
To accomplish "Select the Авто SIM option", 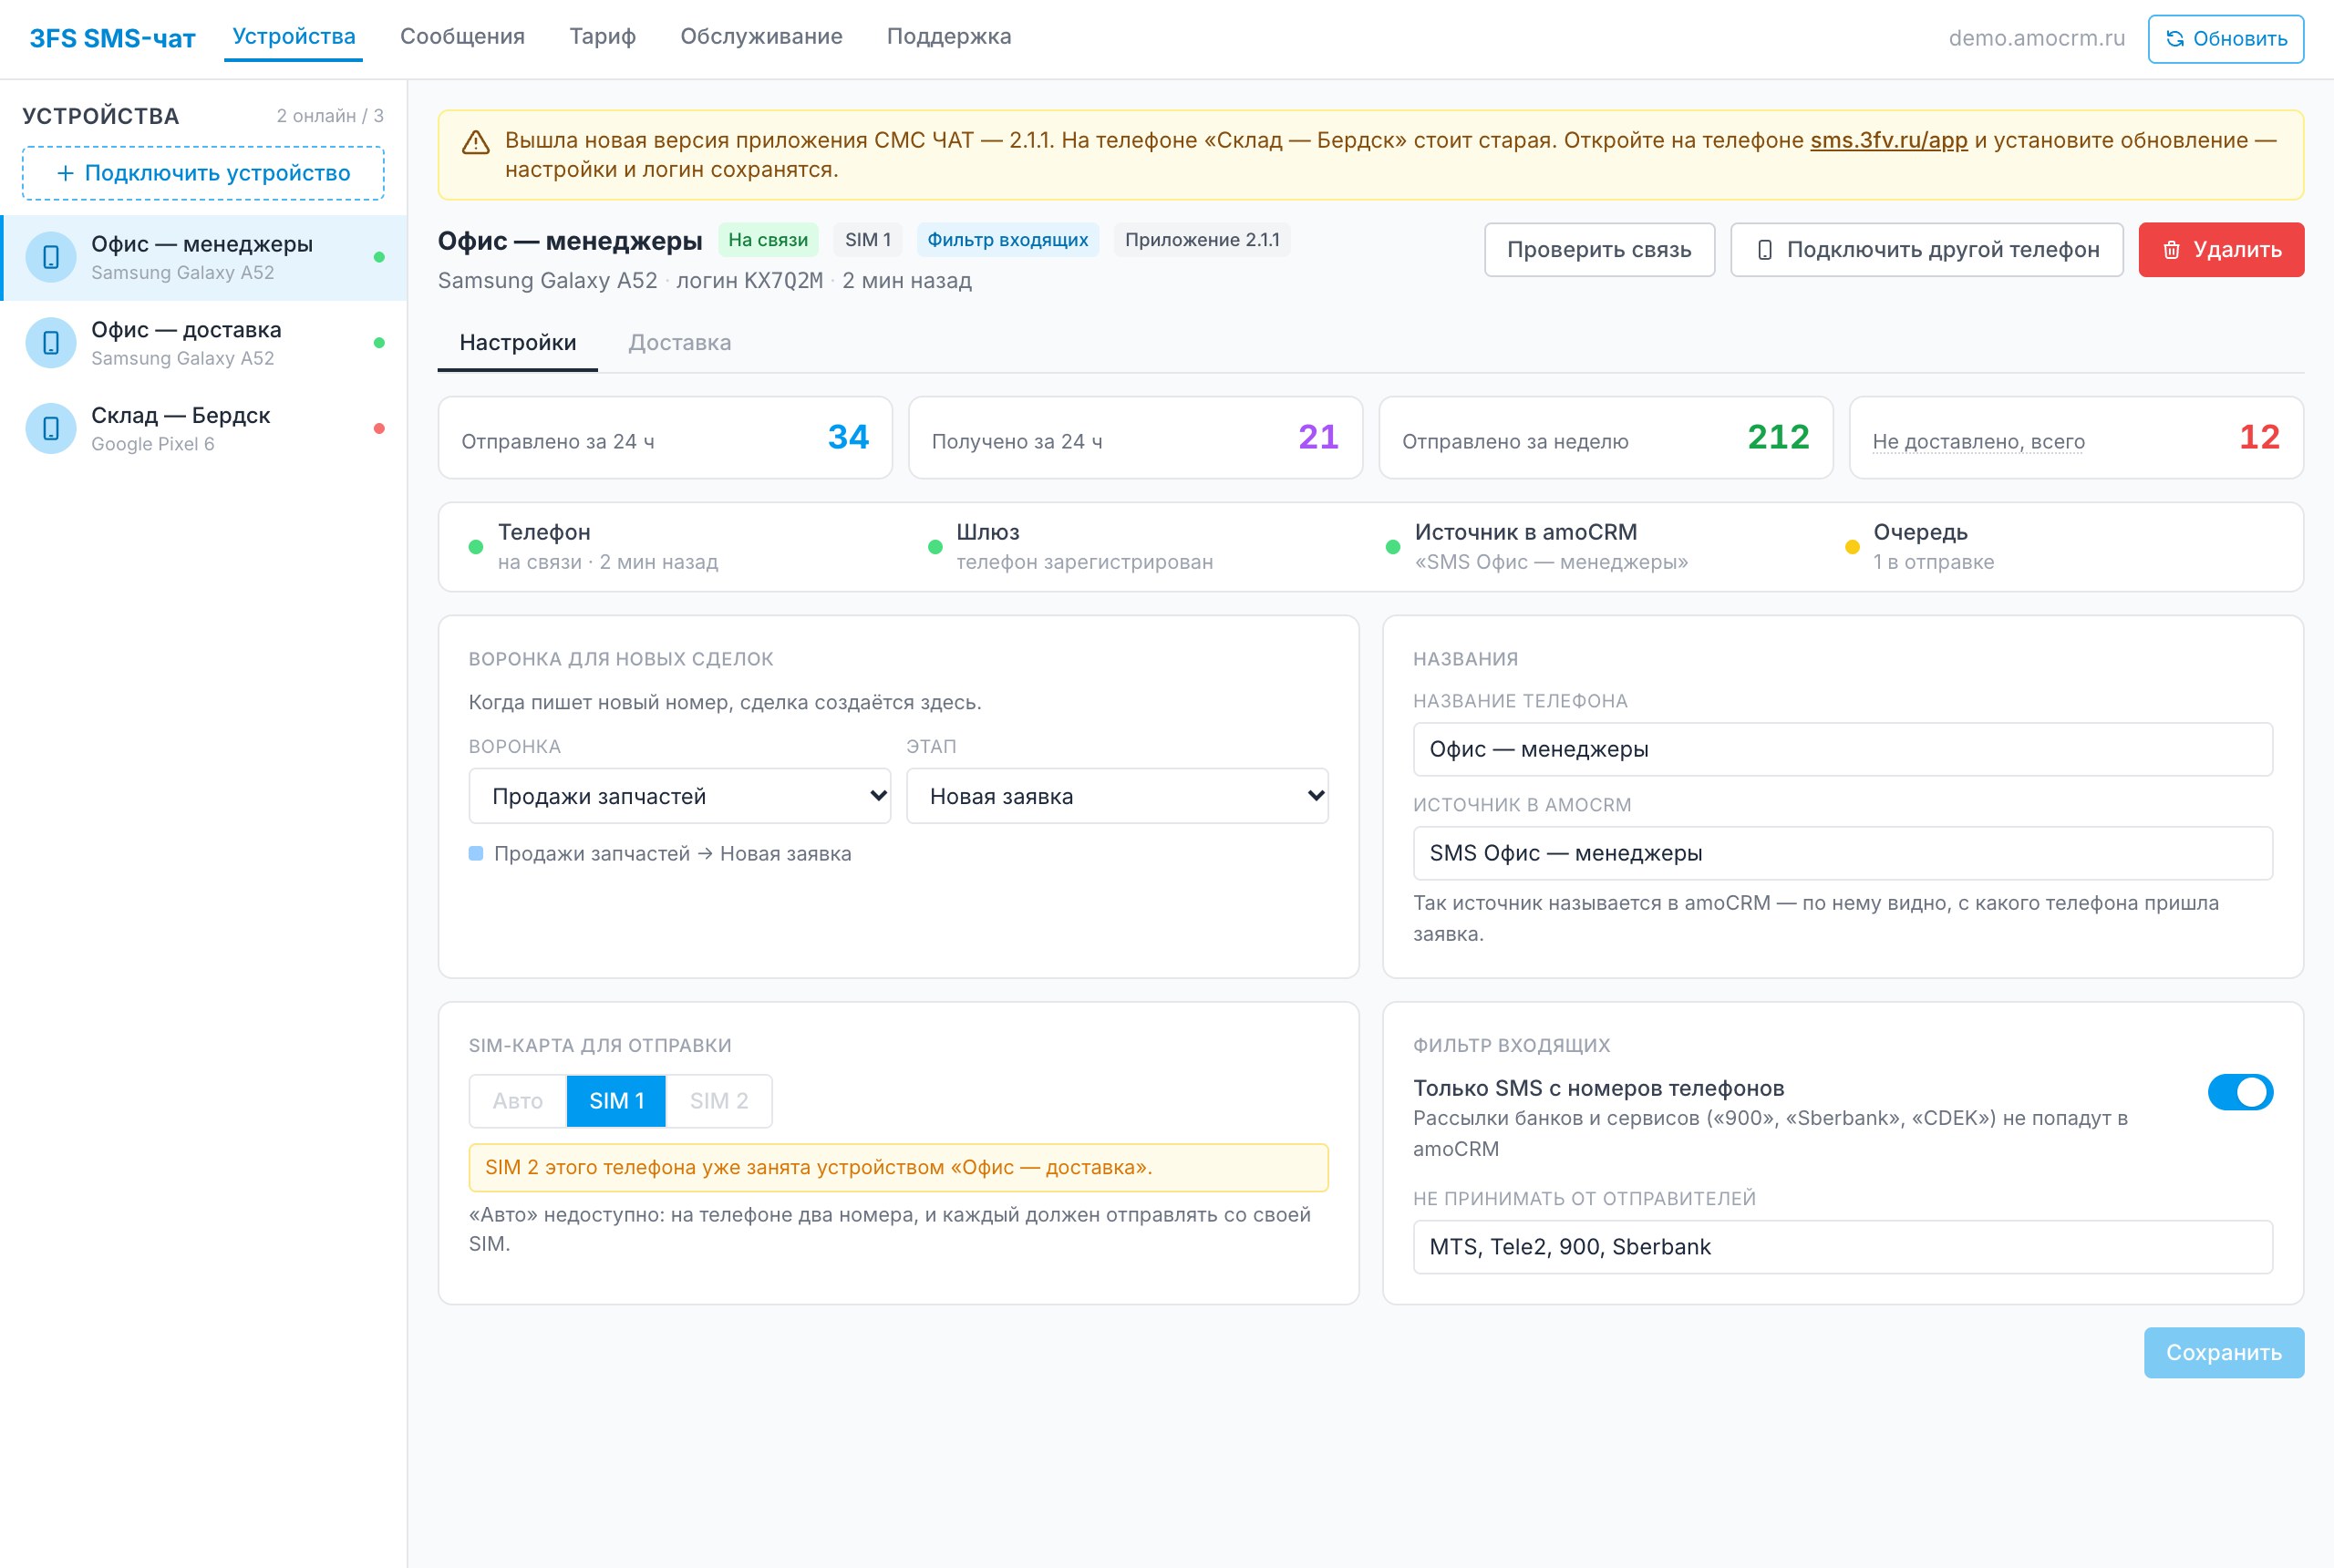I will click(518, 1101).
